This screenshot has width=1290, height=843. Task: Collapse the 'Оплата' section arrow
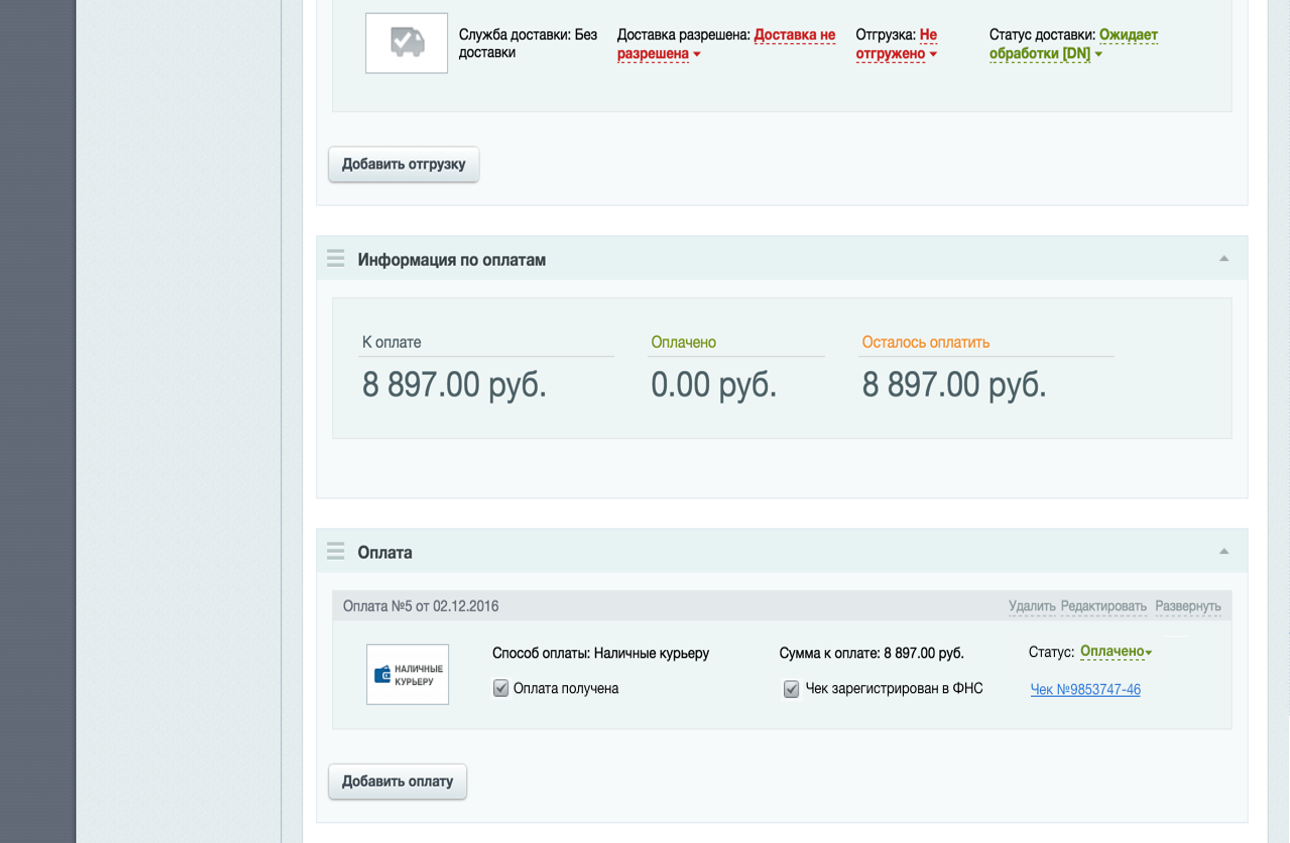[1223, 552]
